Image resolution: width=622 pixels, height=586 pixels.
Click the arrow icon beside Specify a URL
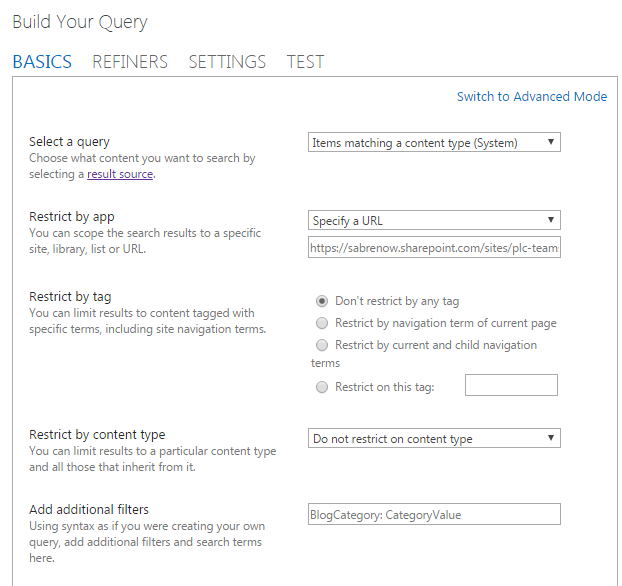(x=551, y=220)
